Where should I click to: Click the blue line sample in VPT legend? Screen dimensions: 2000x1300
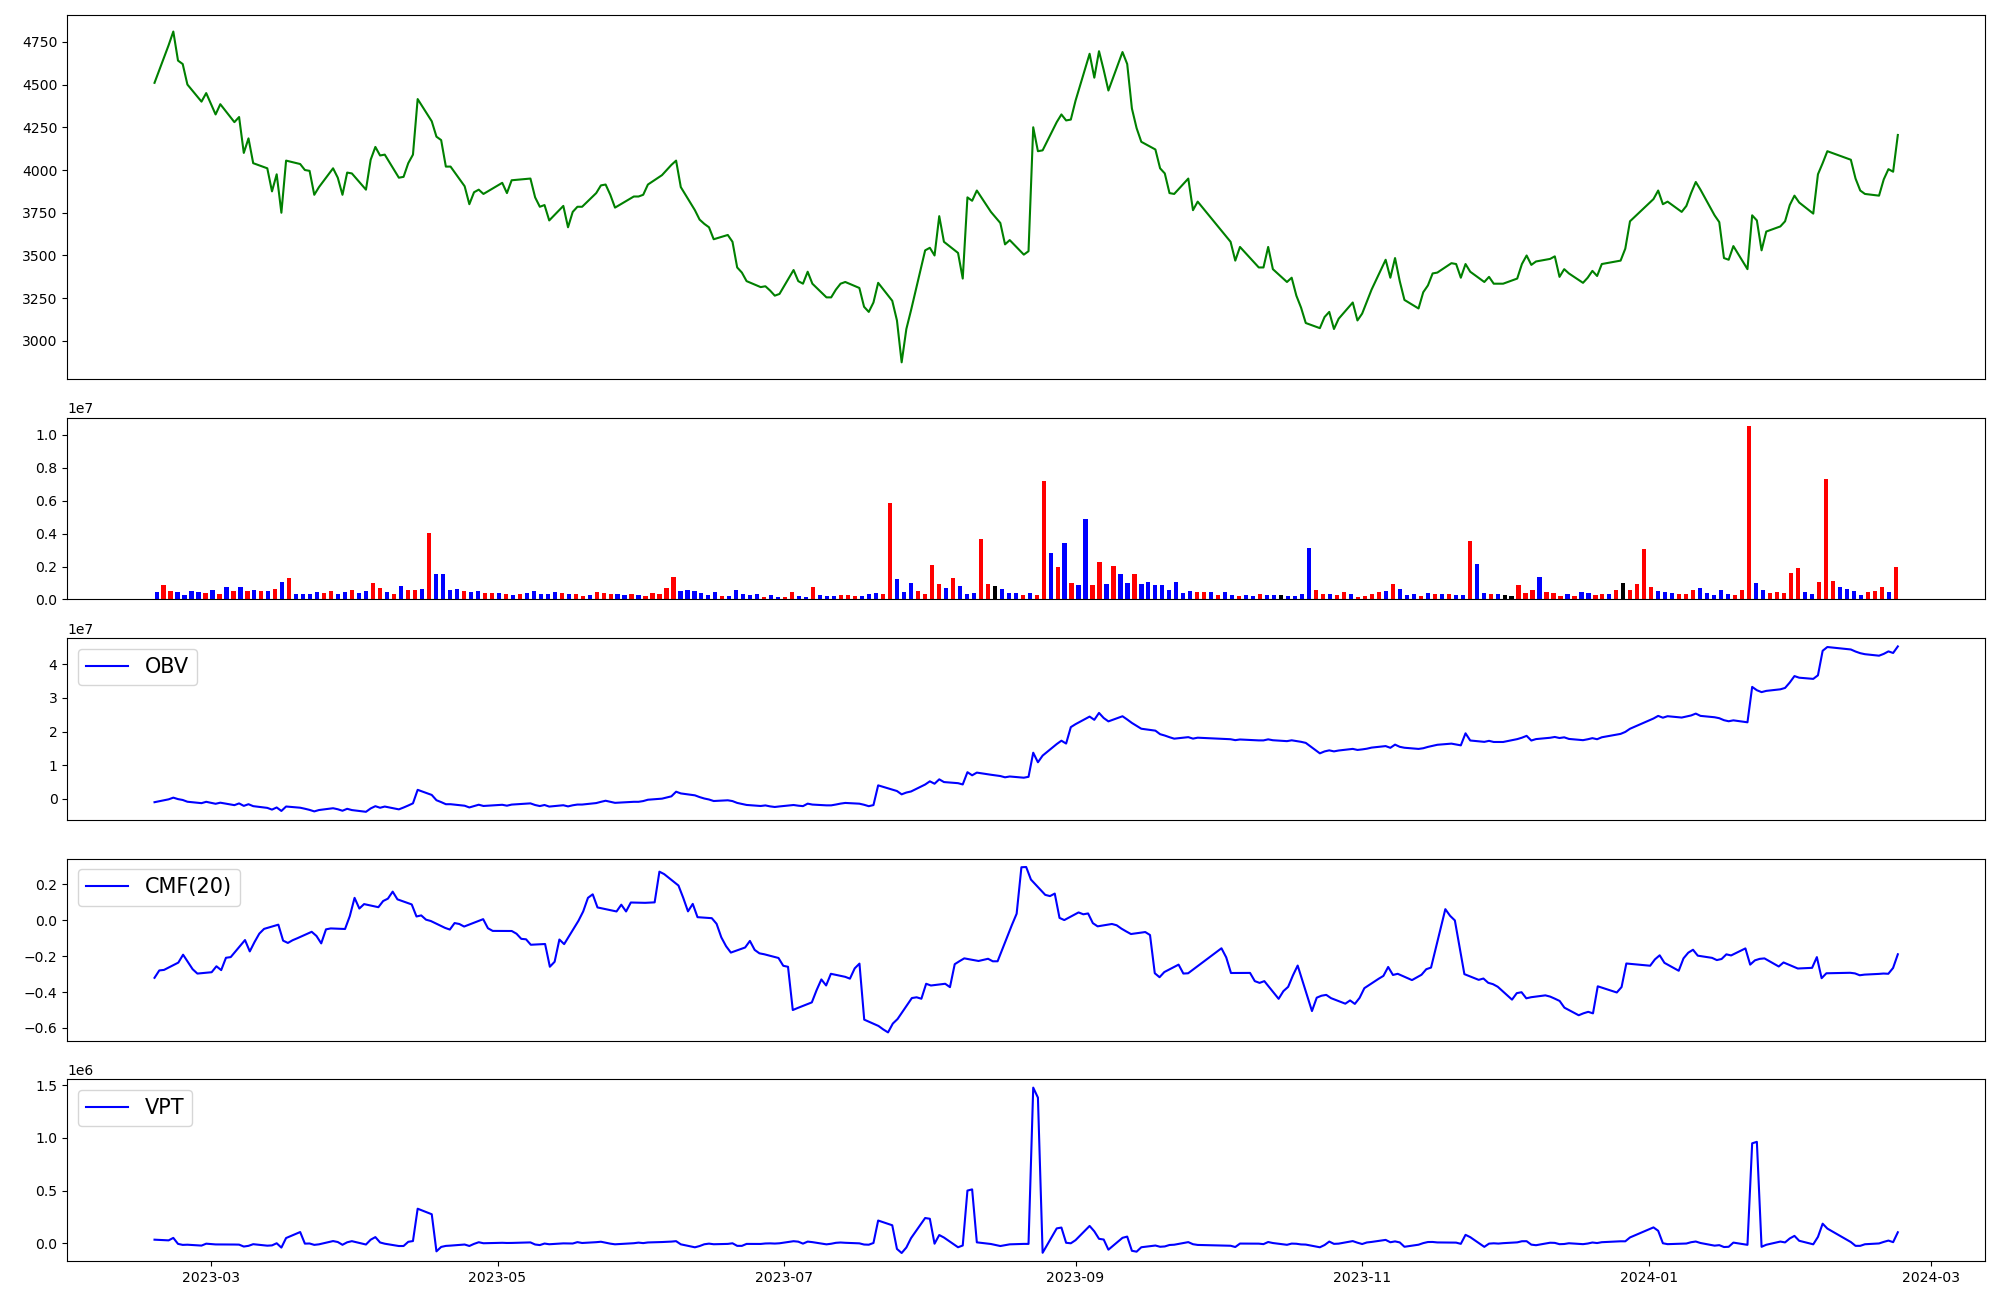click(108, 1107)
